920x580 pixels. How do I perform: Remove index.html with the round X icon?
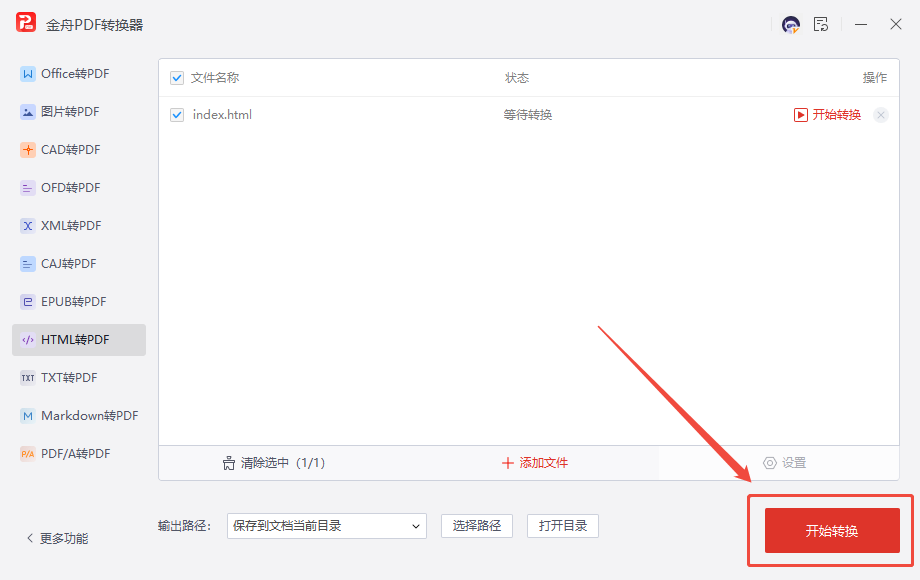[881, 115]
